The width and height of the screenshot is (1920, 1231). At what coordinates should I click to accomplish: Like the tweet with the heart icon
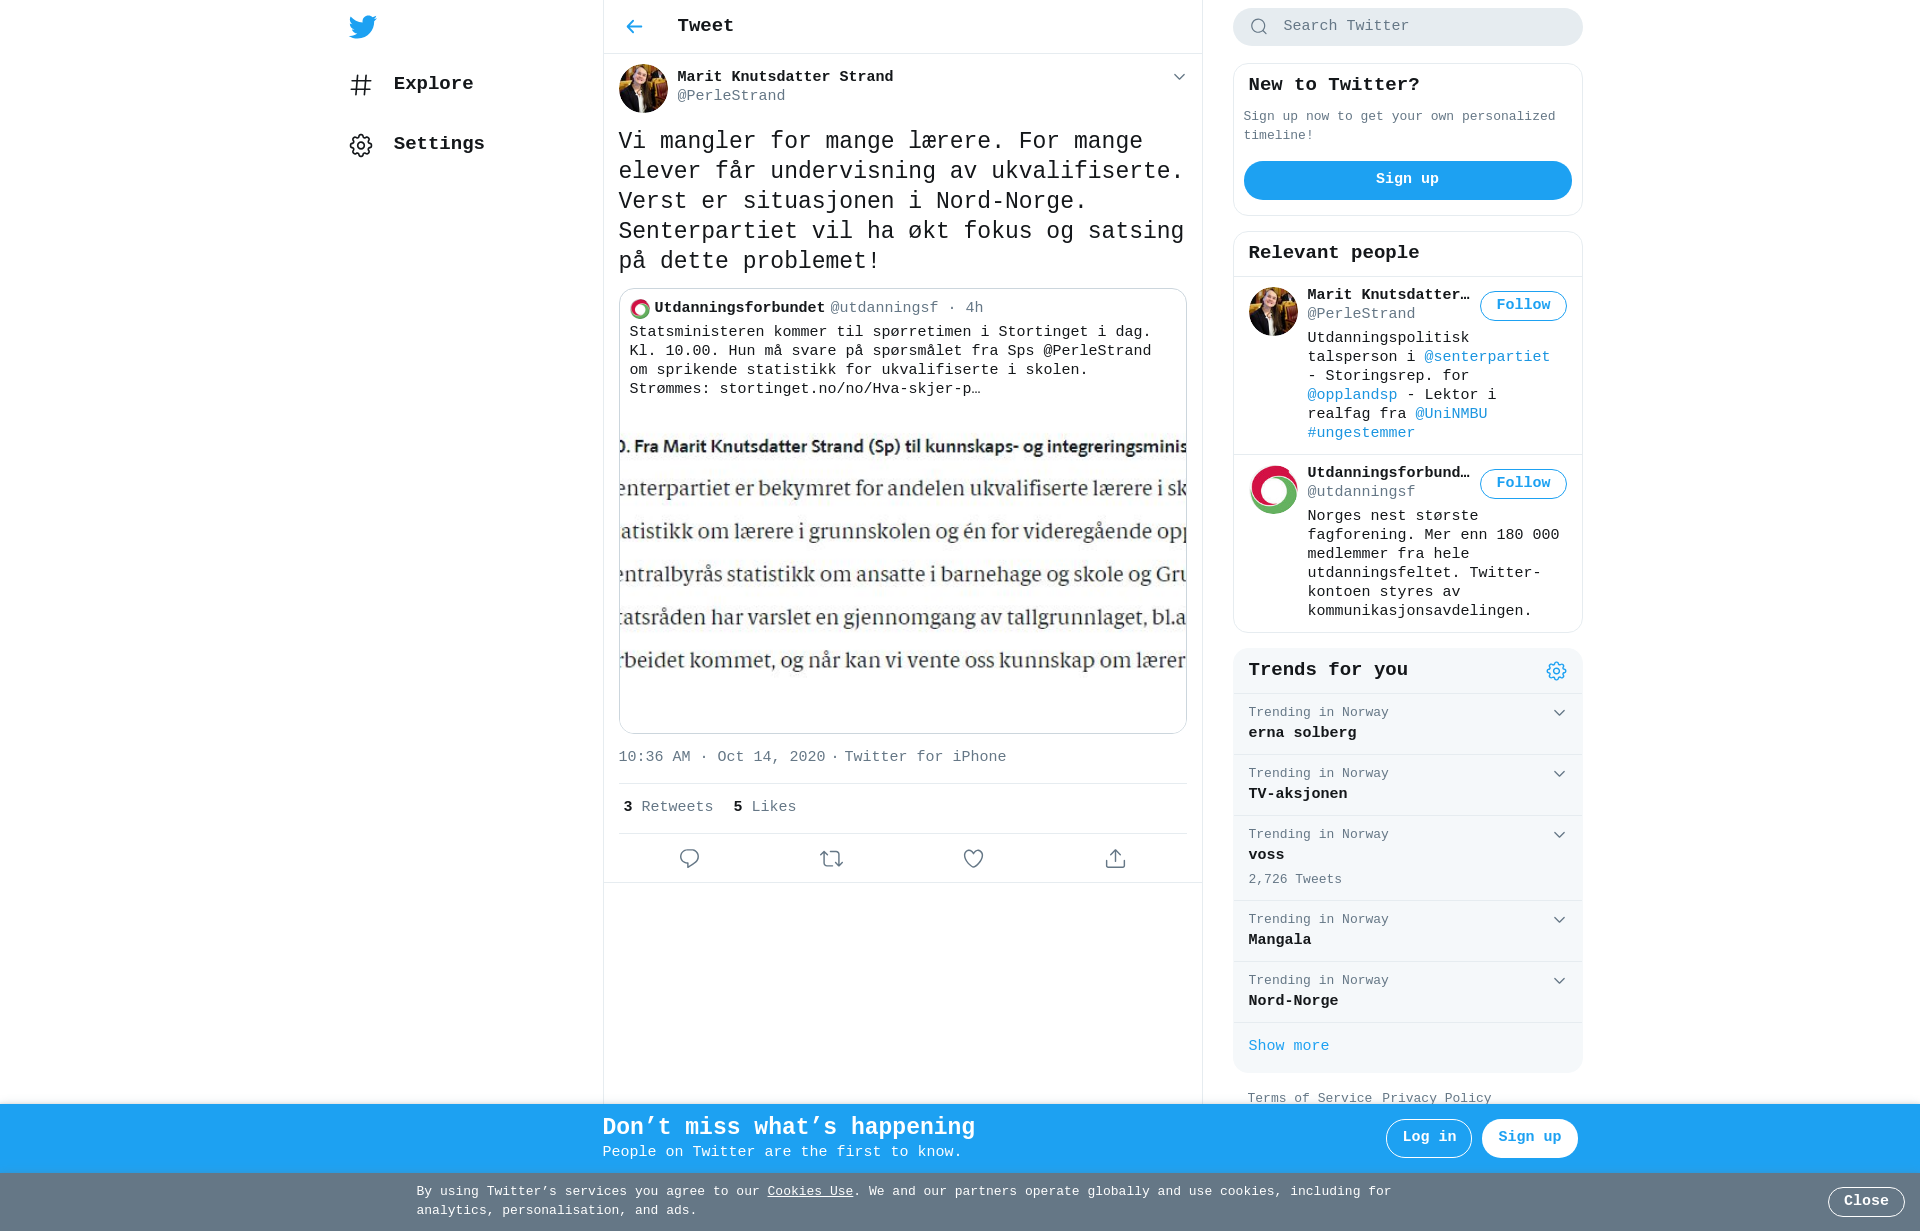click(973, 858)
